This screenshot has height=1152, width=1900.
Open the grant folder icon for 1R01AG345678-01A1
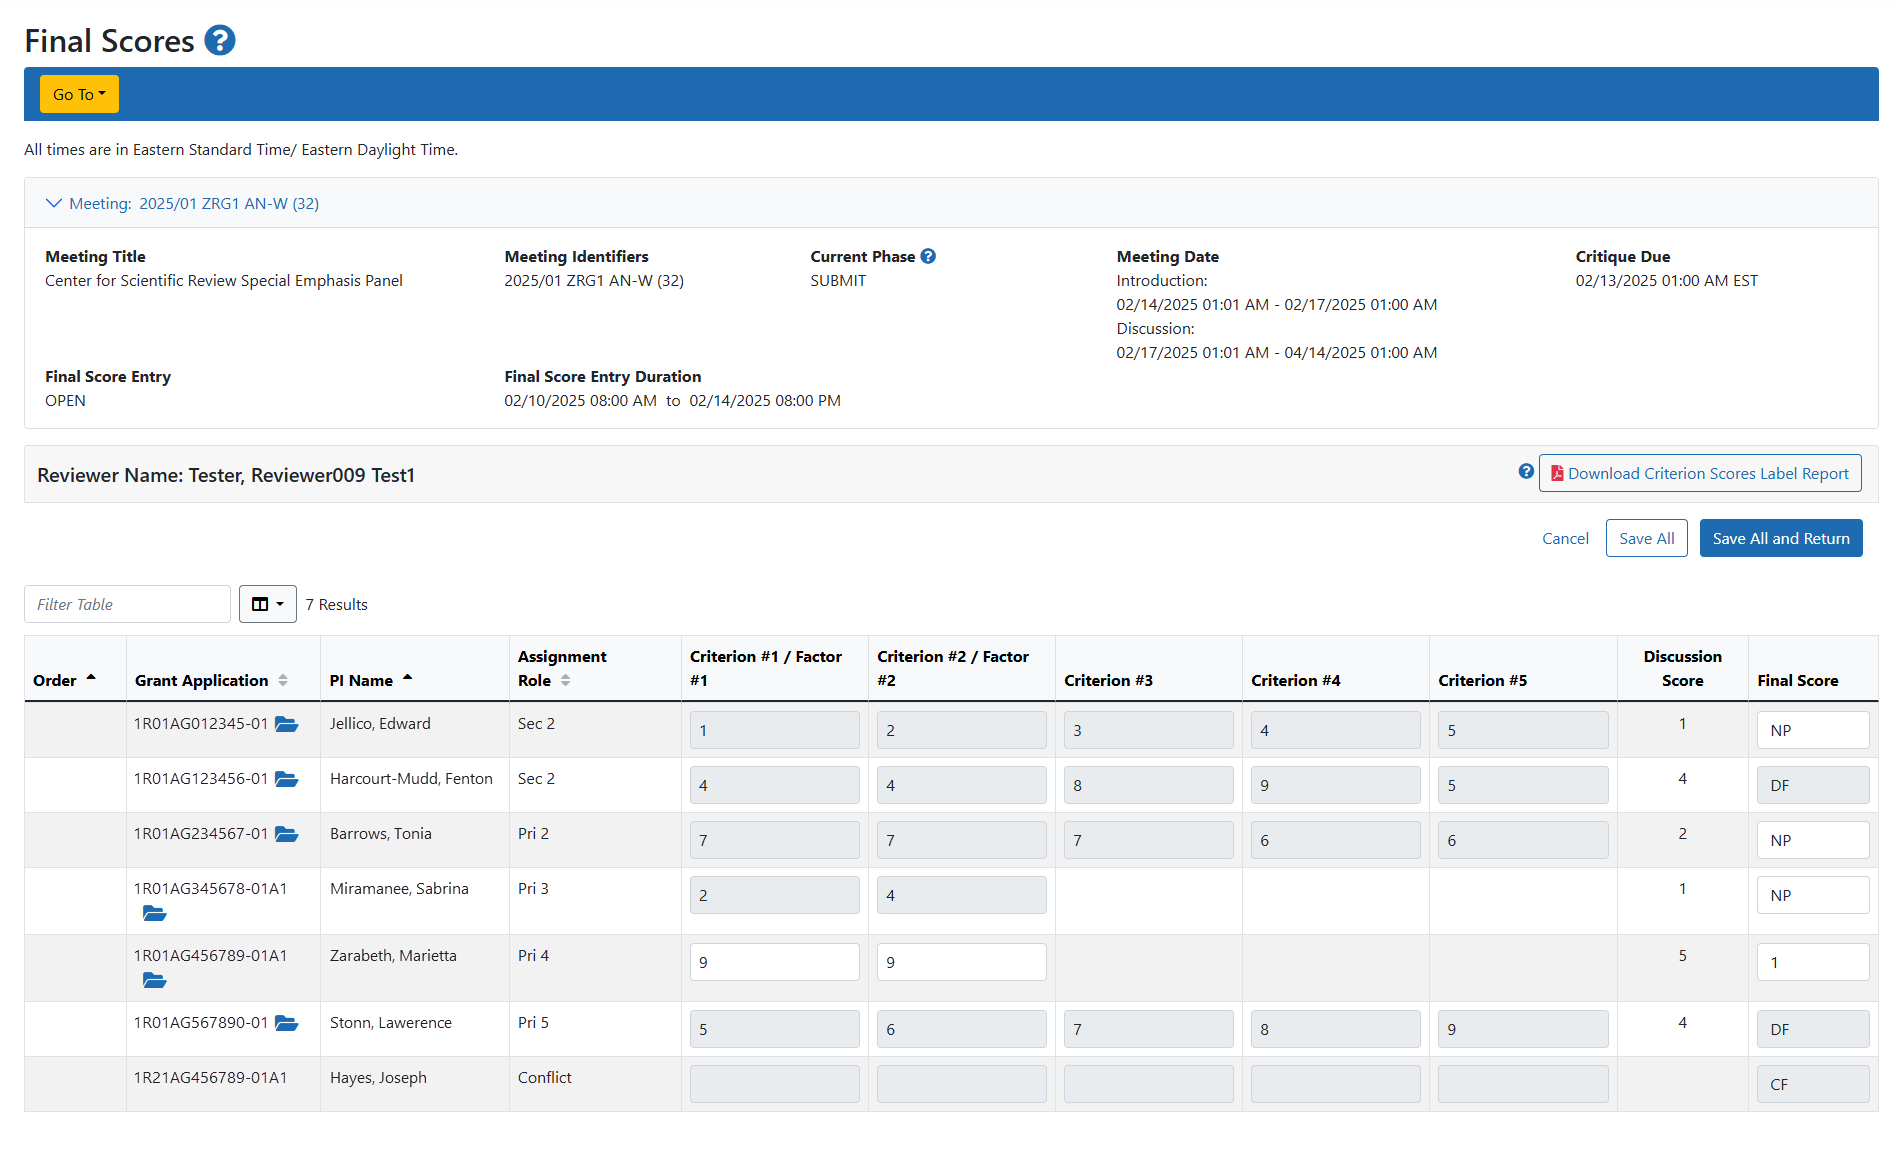coord(154,913)
